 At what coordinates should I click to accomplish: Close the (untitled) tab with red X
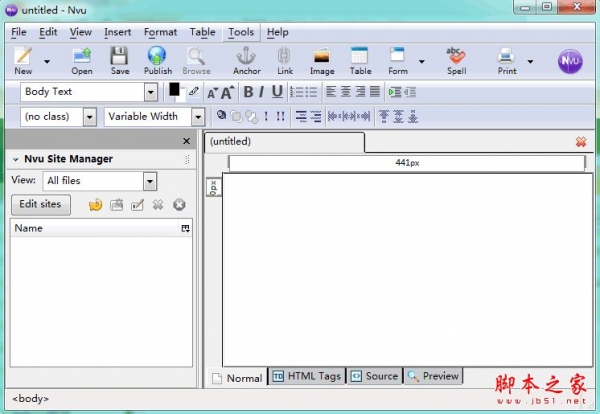click(581, 142)
